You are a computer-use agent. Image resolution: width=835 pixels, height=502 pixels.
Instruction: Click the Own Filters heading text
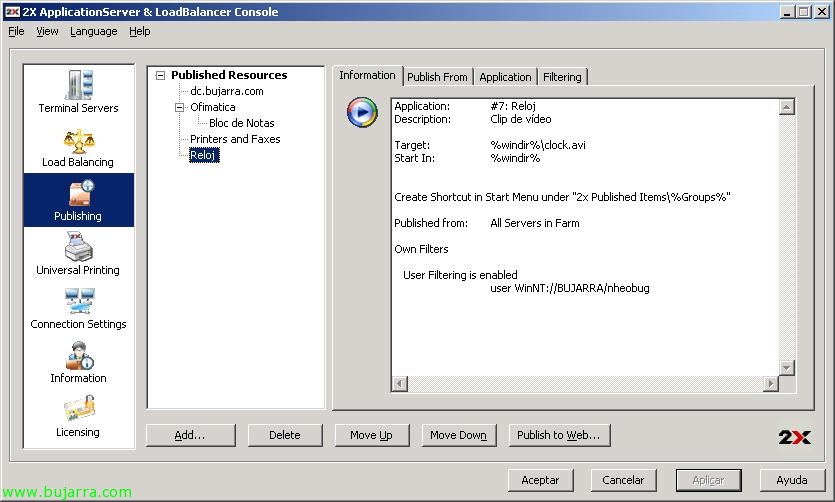point(421,249)
